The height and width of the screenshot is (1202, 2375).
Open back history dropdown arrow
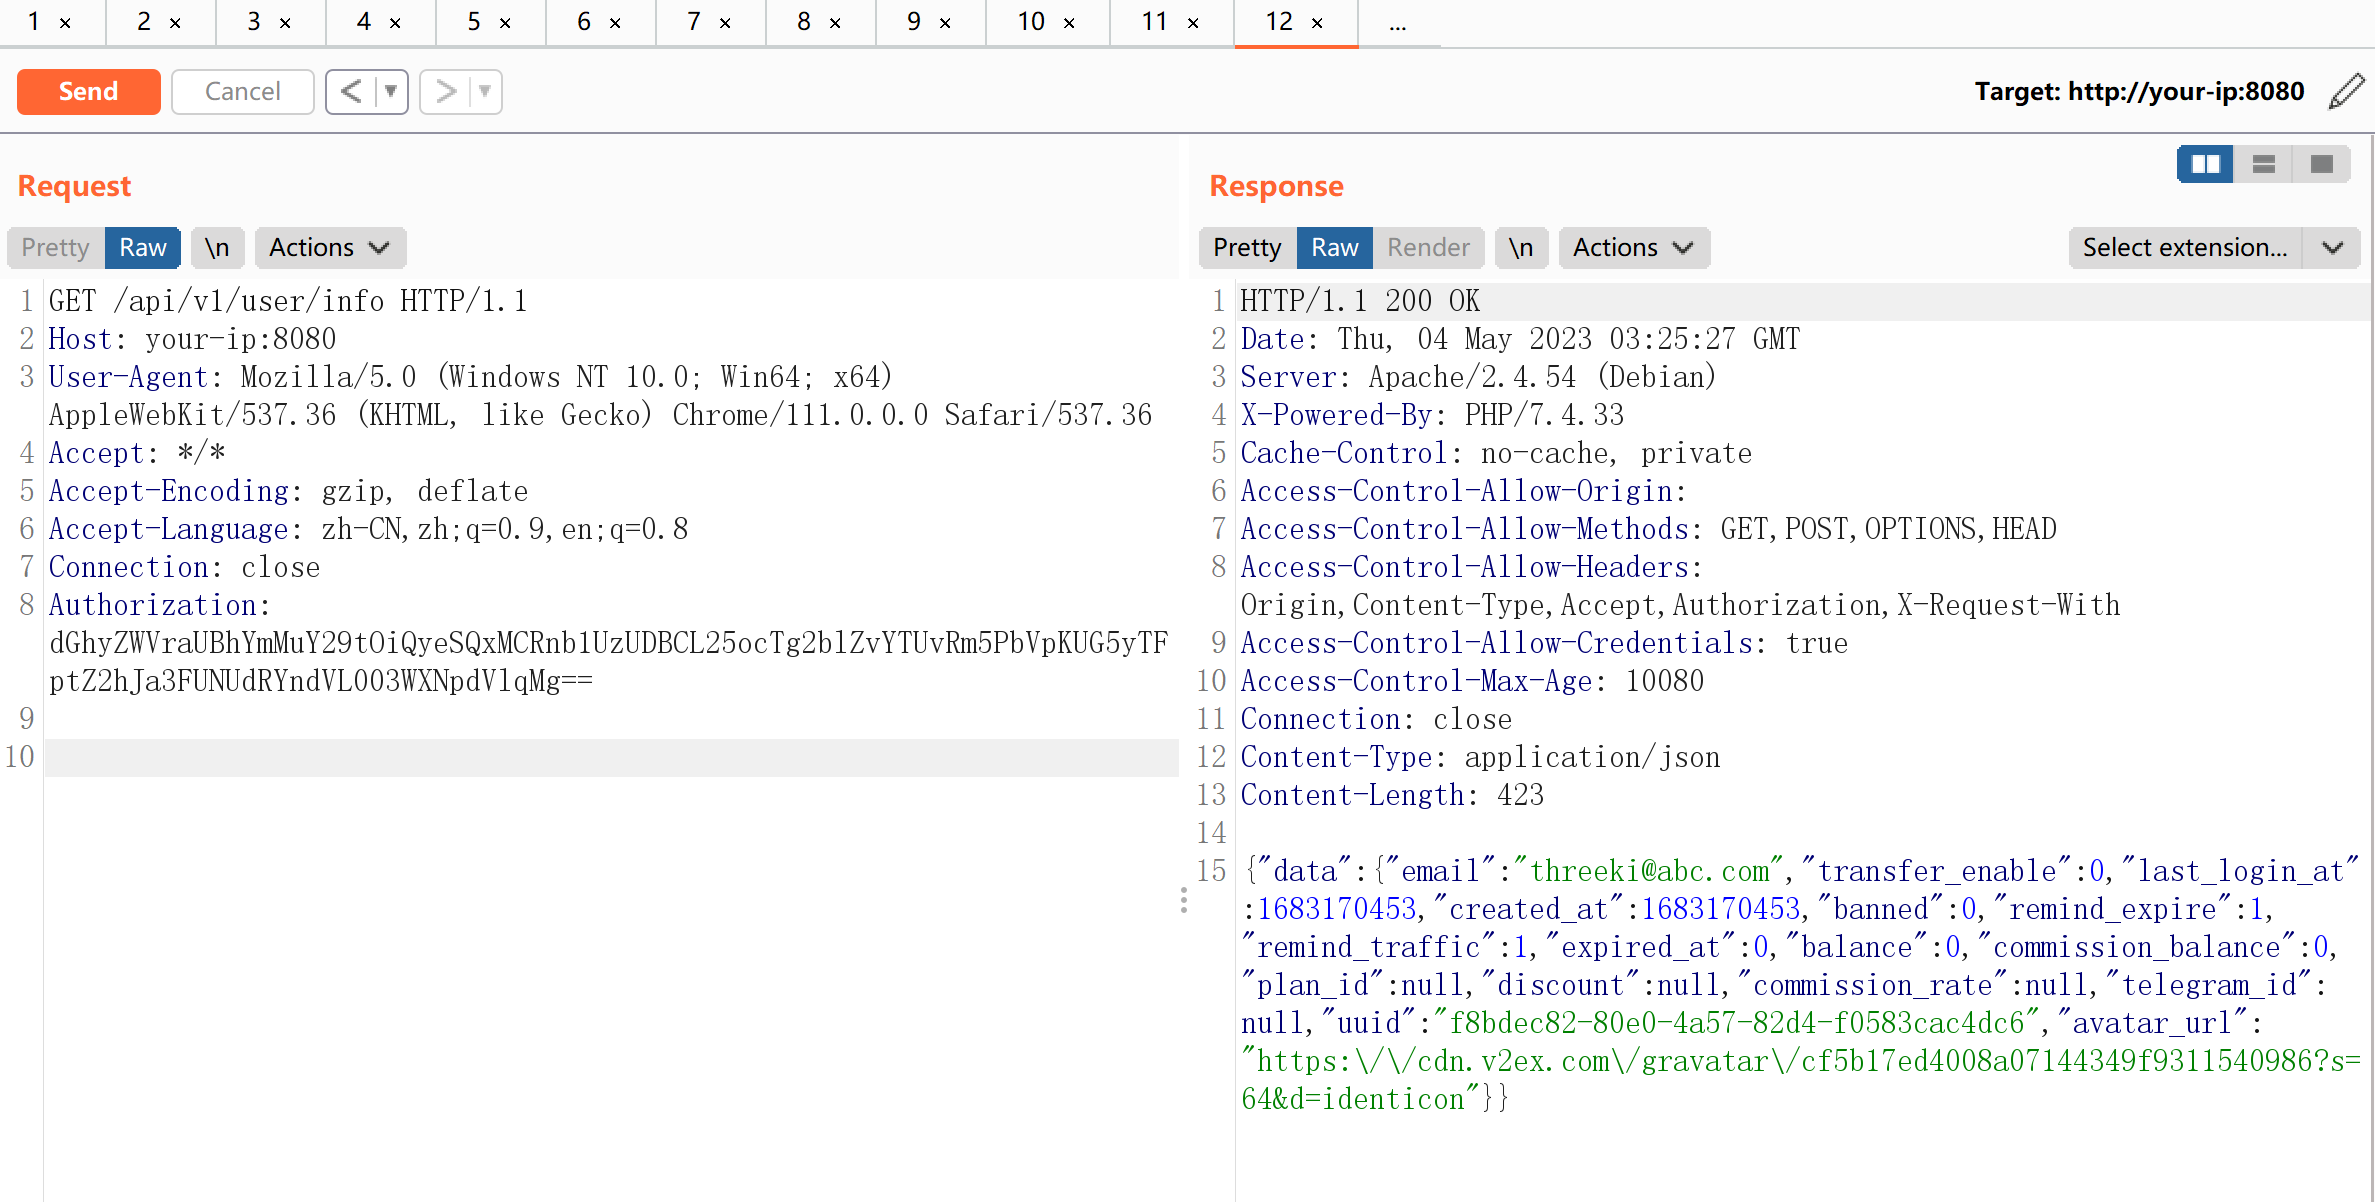click(391, 92)
